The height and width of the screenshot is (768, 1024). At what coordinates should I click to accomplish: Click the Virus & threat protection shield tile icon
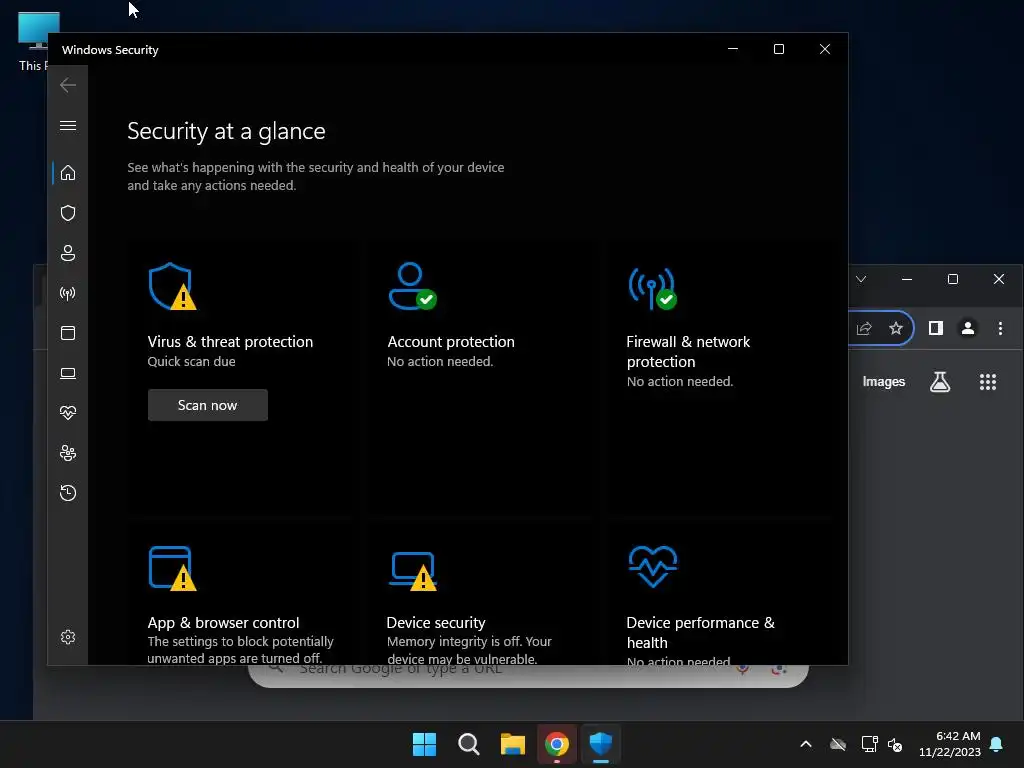coord(172,286)
